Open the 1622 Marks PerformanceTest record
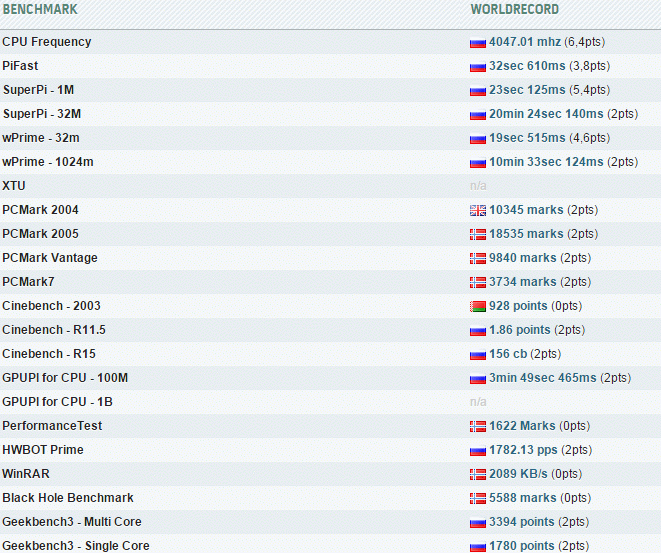The height and width of the screenshot is (553, 661). (x=522, y=426)
